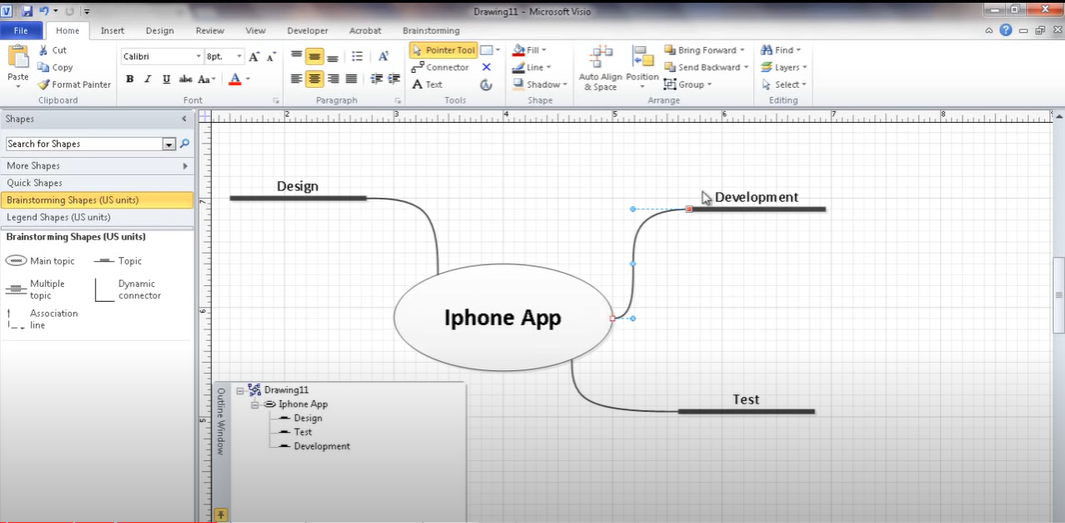Open the Line dropdown

point(531,67)
